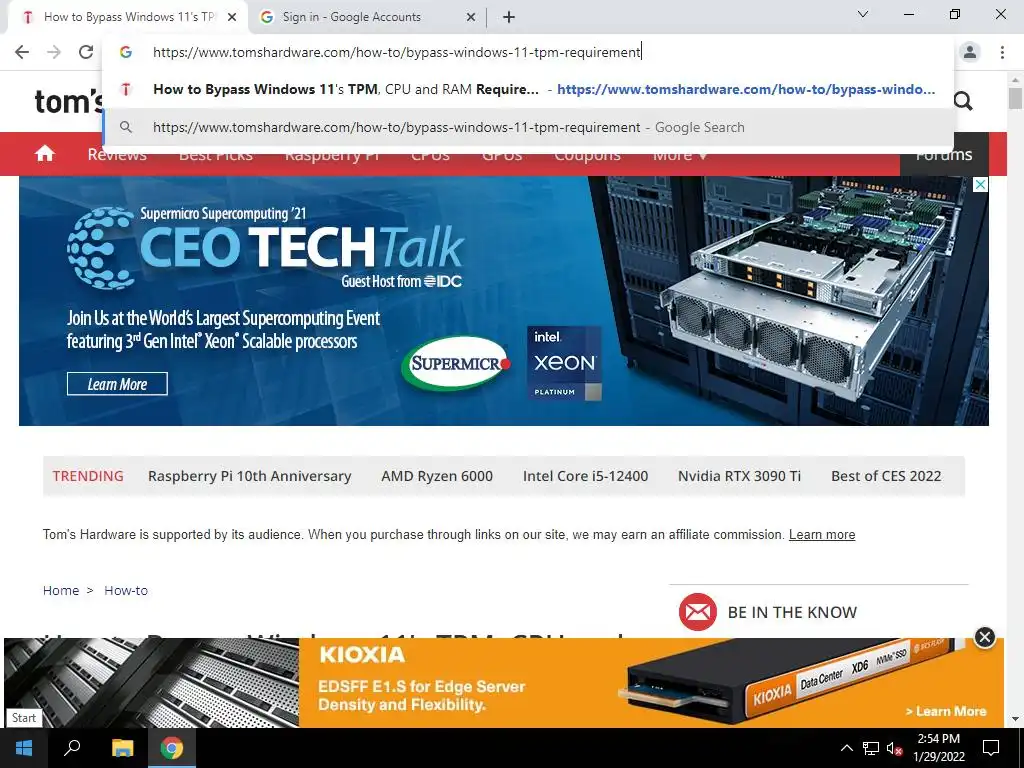Open File Explorer from the taskbar
The height and width of the screenshot is (768, 1024).
pos(122,748)
